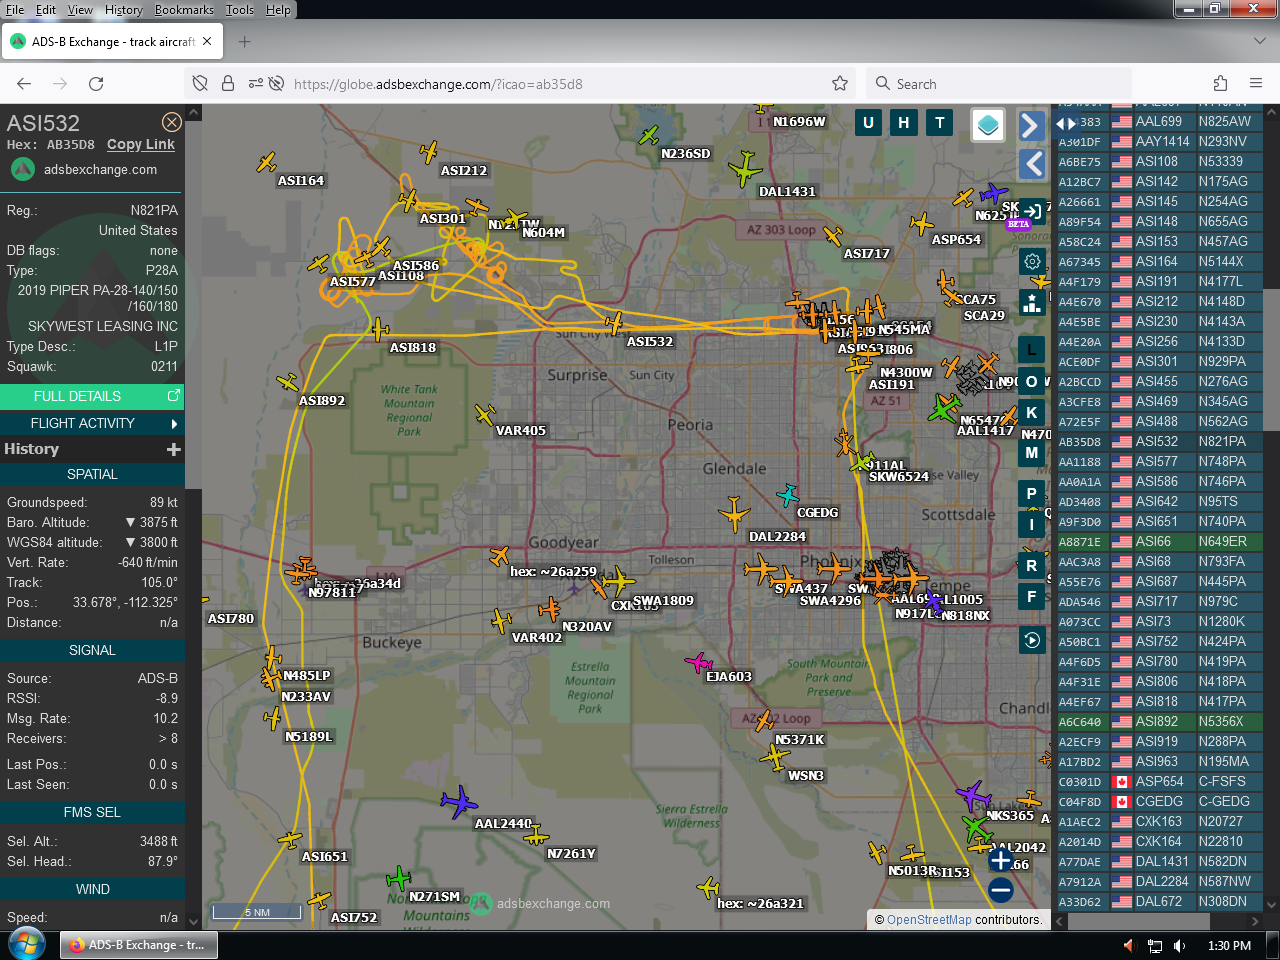Select the EJA603 aircraft icon on map
This screenshot has width=1280, height=960.
(x=698, y=662)
